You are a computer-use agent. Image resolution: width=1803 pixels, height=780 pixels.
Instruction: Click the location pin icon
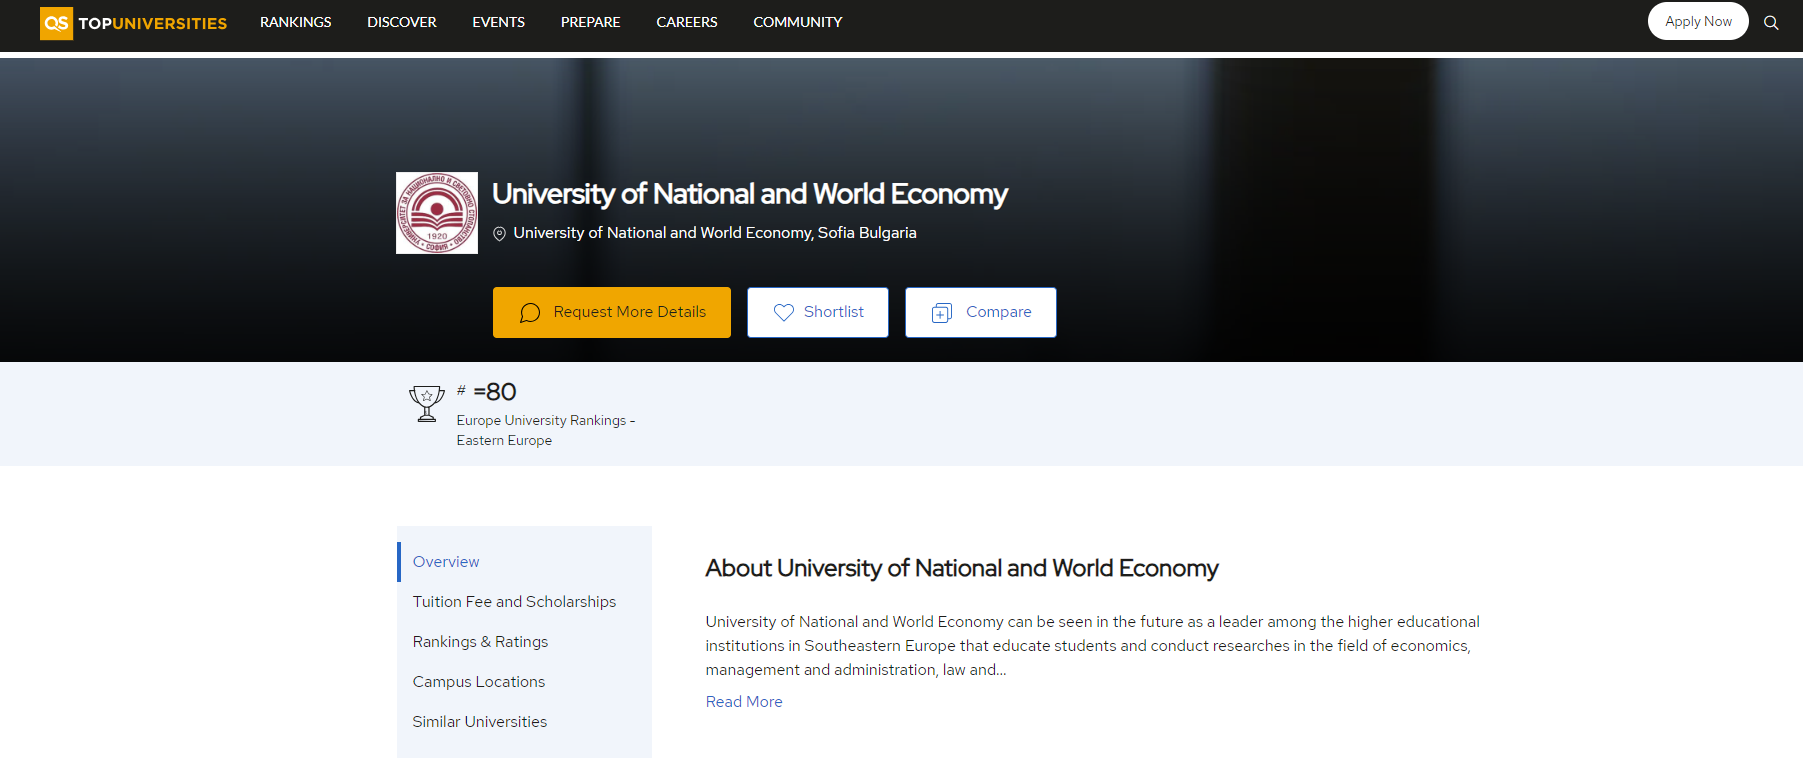(499, 234)
